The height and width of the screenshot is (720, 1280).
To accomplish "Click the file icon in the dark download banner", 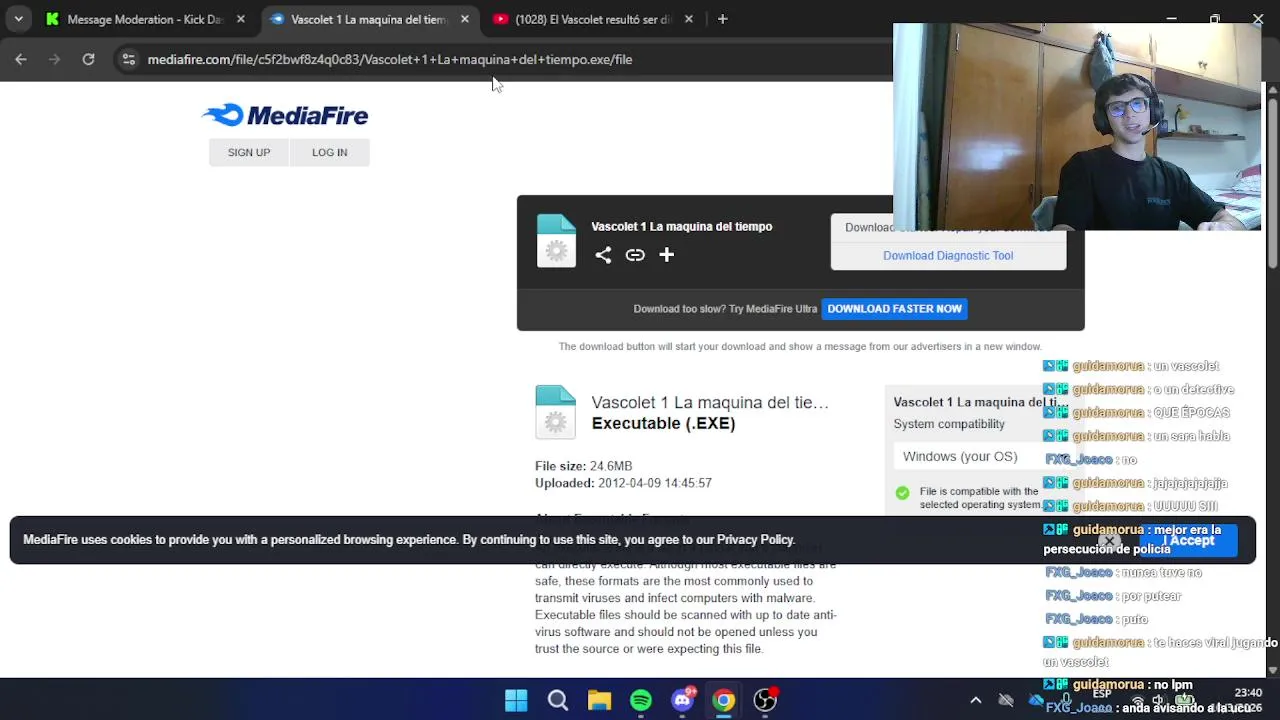I will [556, 241].
